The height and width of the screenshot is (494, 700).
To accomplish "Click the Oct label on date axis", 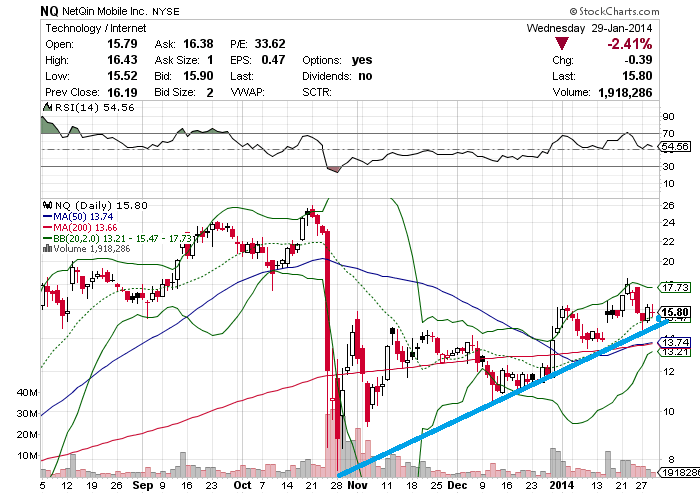I will [x=243, y=486].
